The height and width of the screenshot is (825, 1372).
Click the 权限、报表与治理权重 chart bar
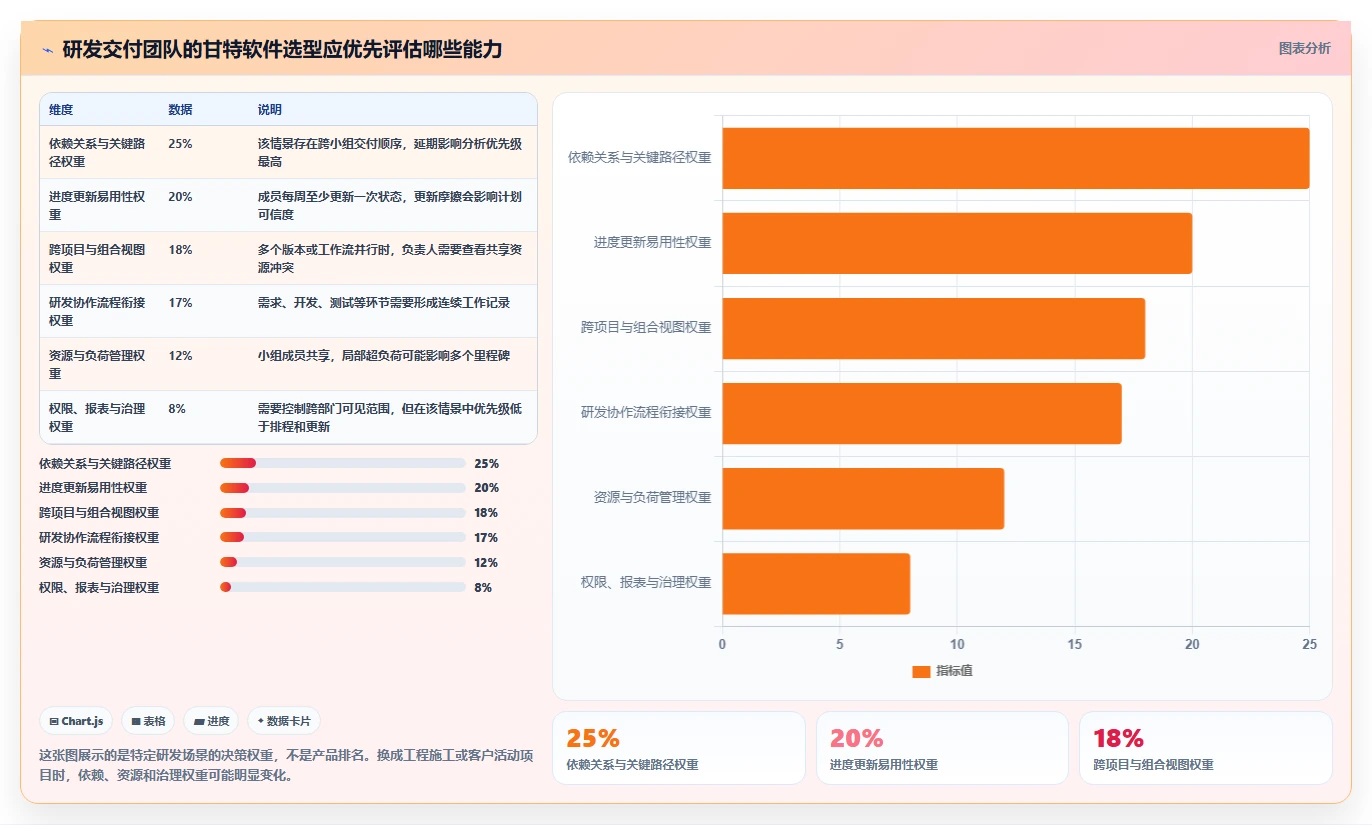coord(816,583)
